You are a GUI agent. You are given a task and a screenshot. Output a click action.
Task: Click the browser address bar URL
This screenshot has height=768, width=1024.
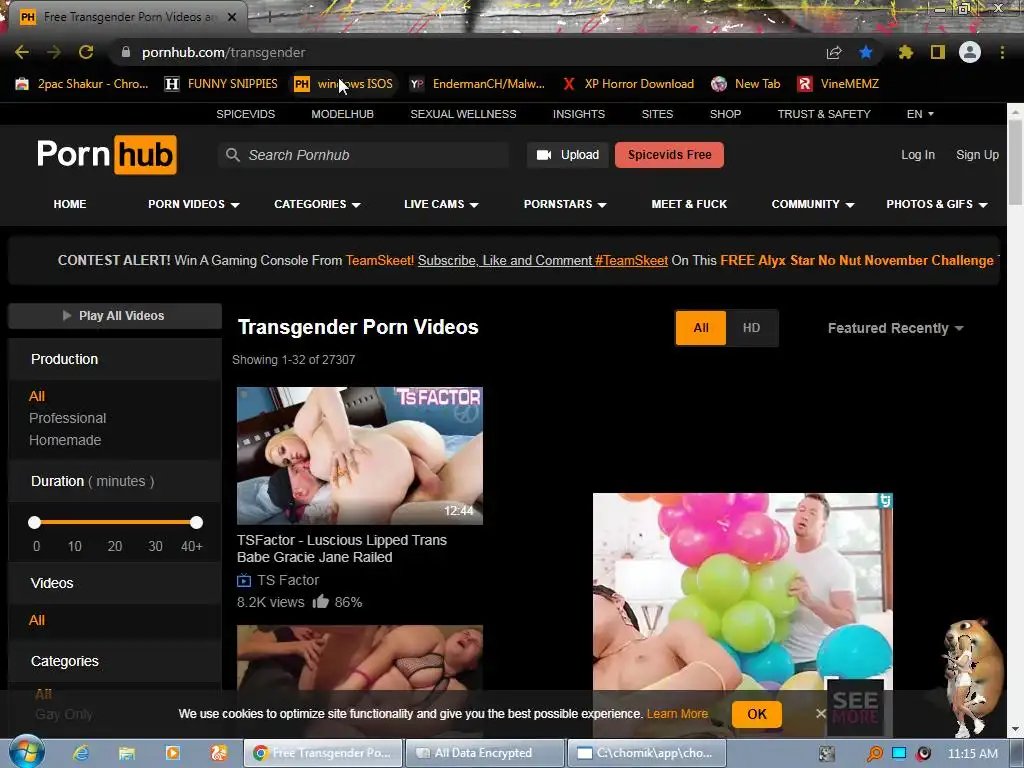[223, 52]
